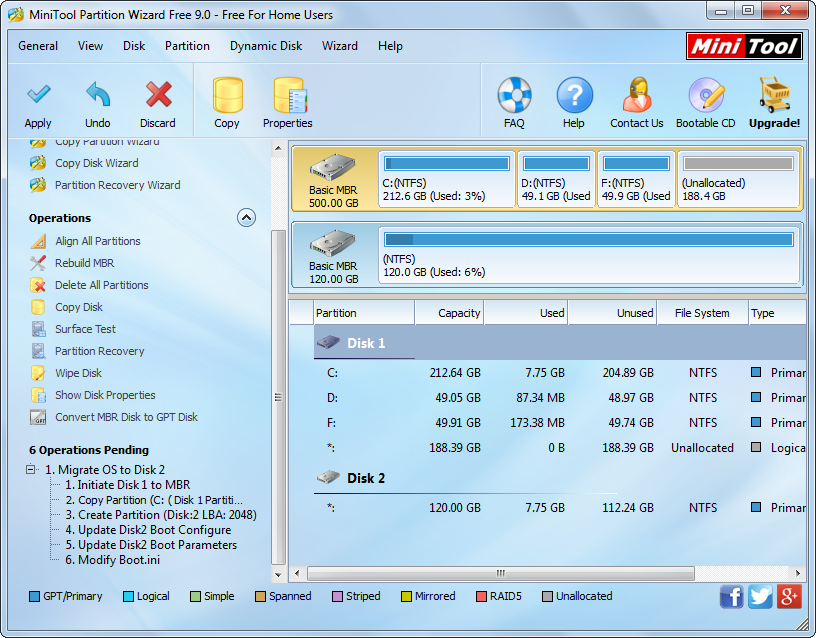Viewport: 816px width, 638px height.
Task: Select the Disk 2 header row
Action: [559, 478]
